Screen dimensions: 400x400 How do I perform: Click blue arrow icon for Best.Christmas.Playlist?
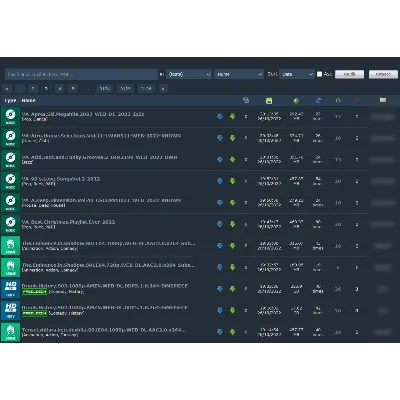point(220,224)
